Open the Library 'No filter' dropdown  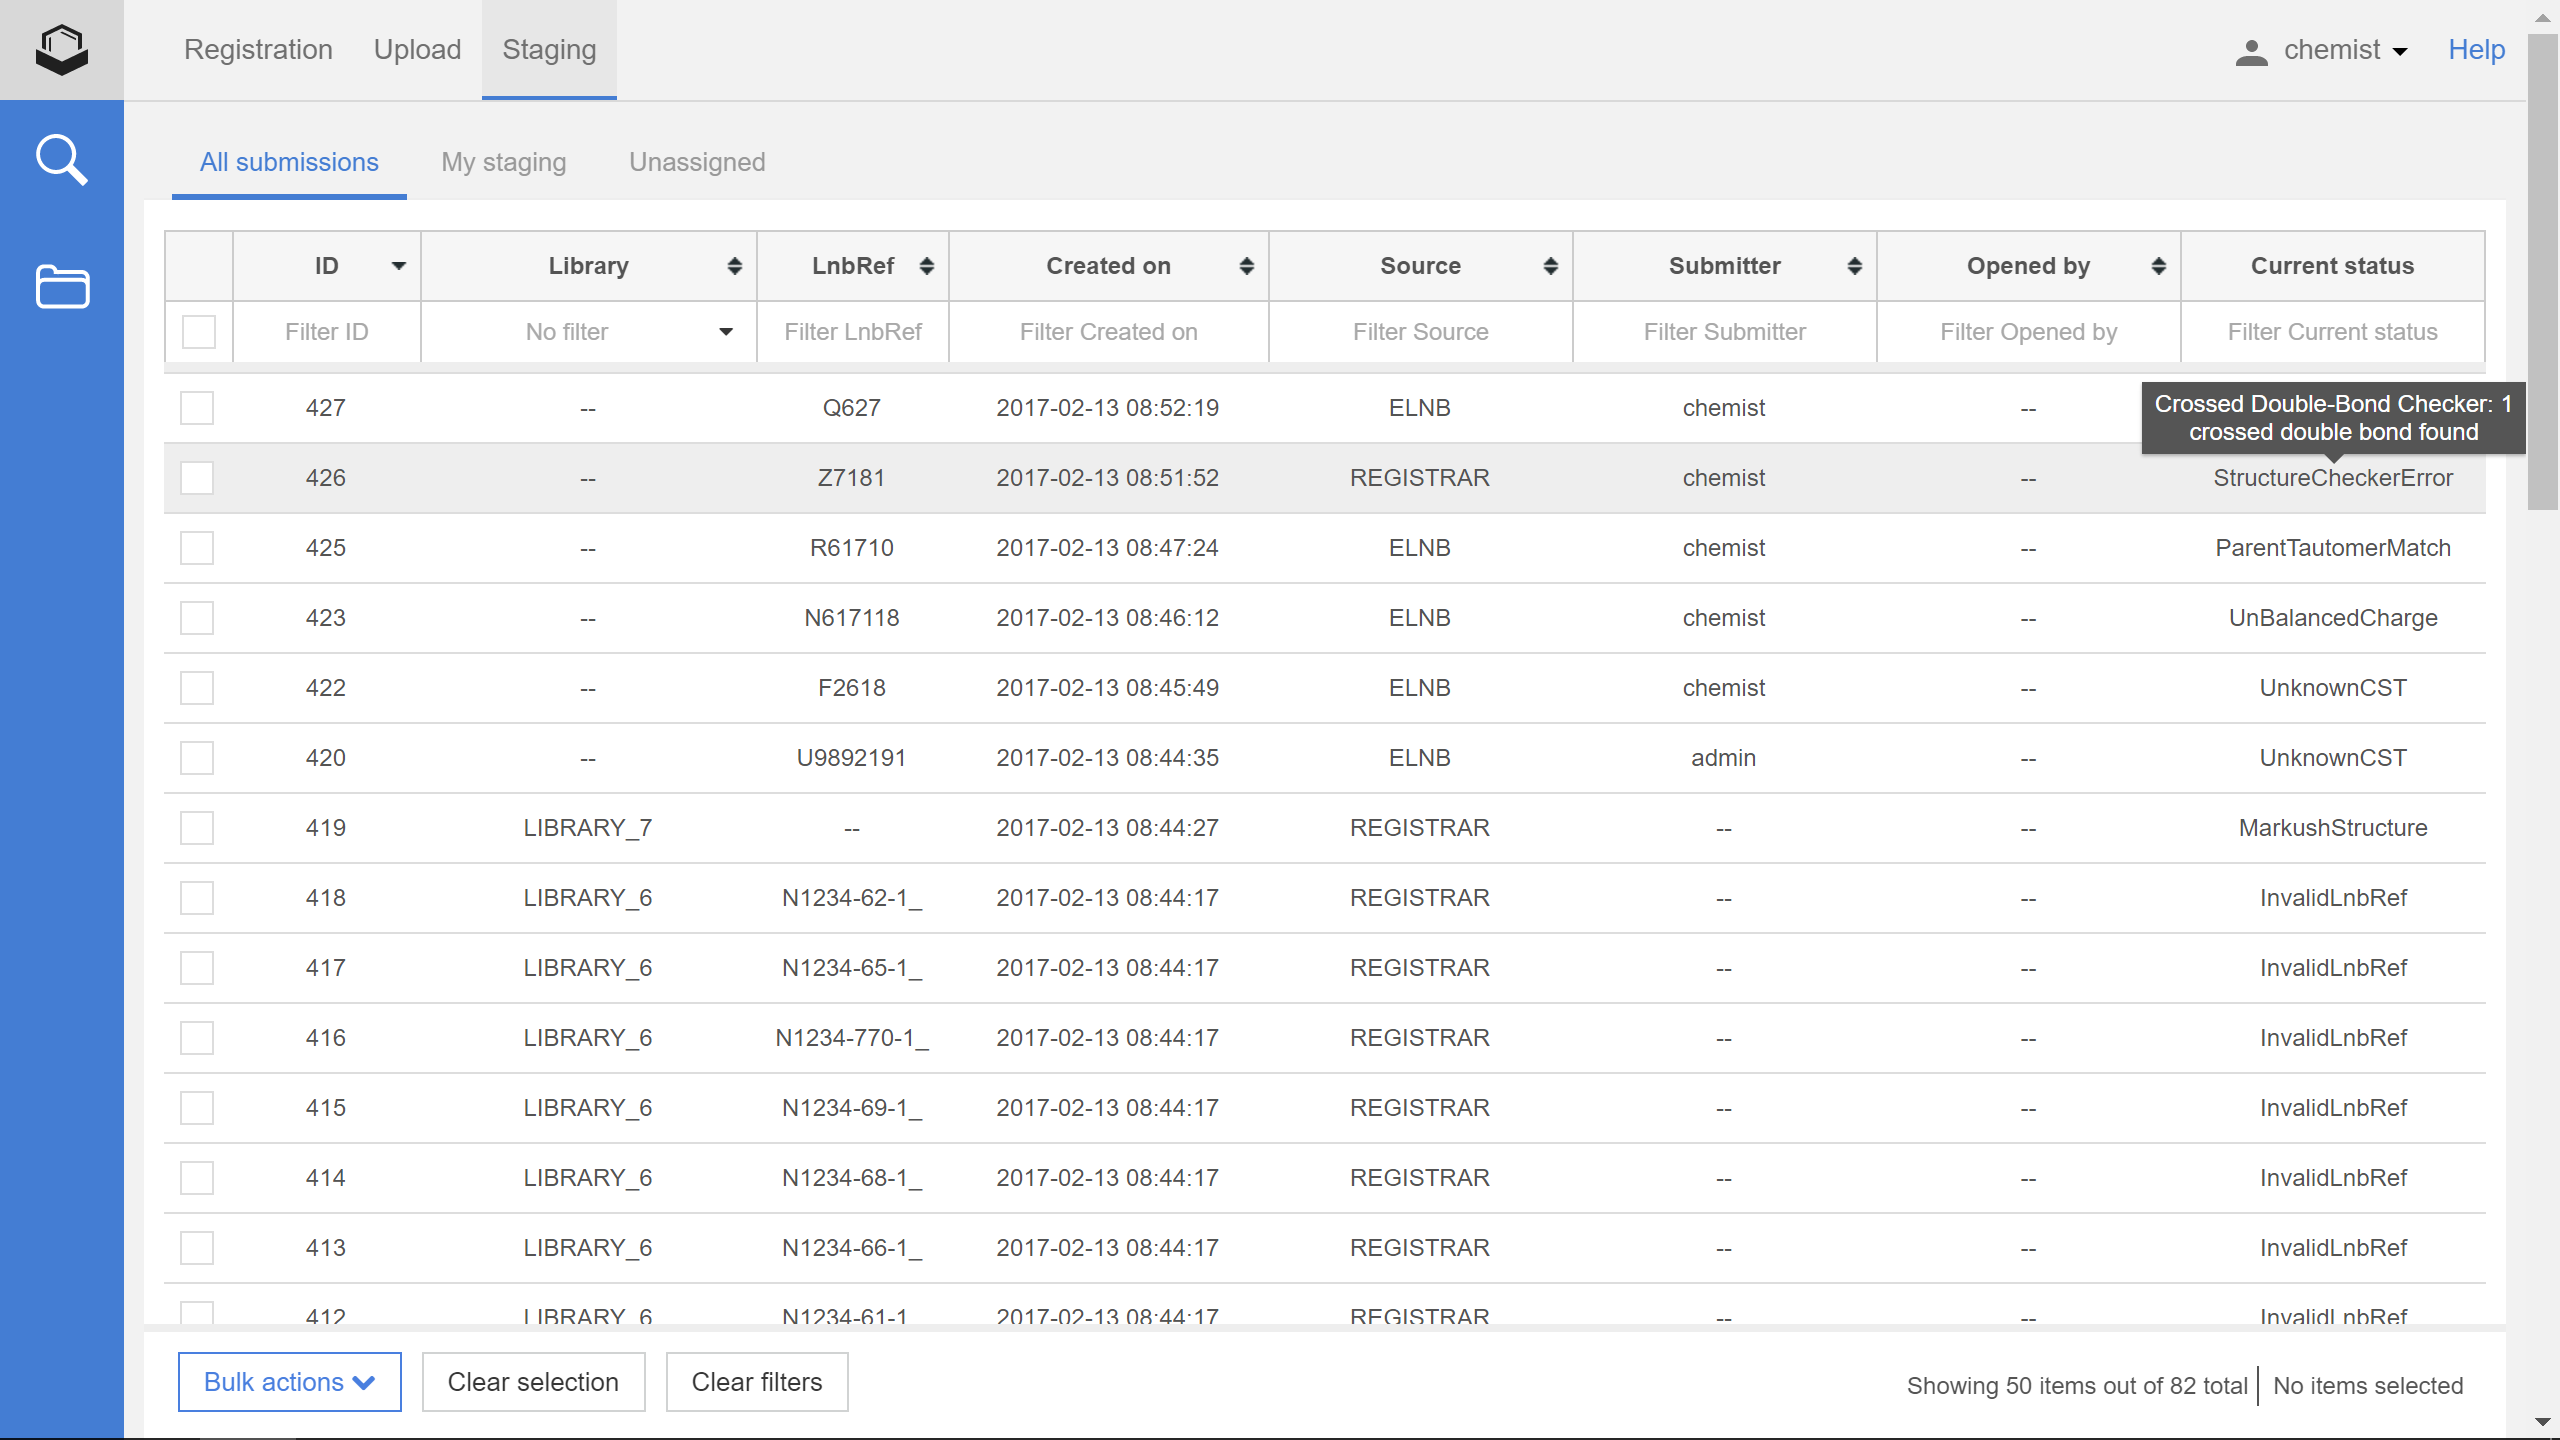[x=589, y=332]
